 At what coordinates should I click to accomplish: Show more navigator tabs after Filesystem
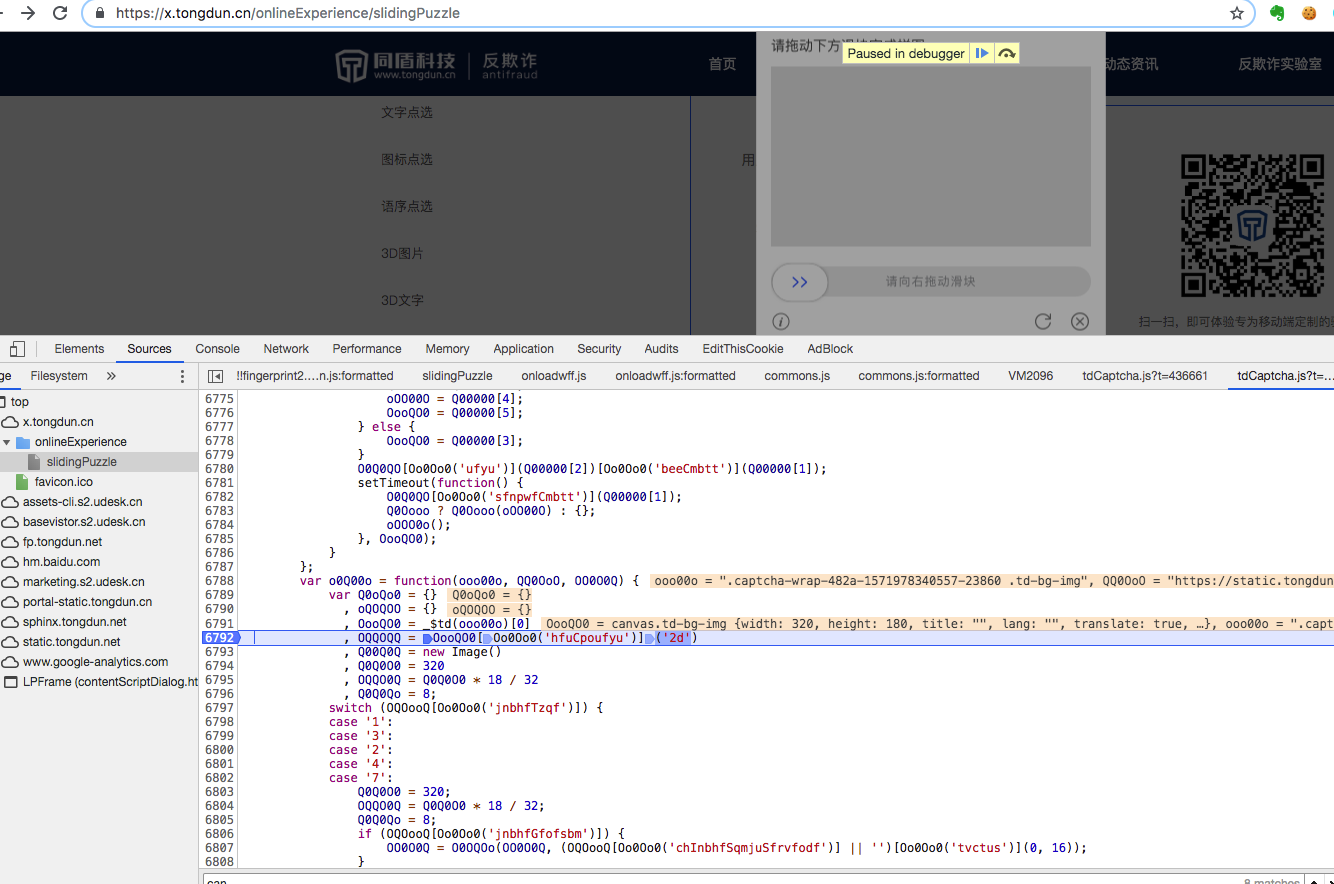tap(111, 376)
